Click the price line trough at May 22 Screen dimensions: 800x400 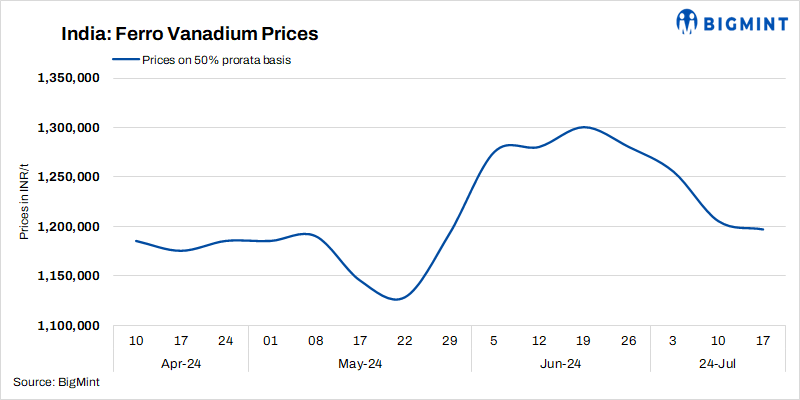coord(399,299)
